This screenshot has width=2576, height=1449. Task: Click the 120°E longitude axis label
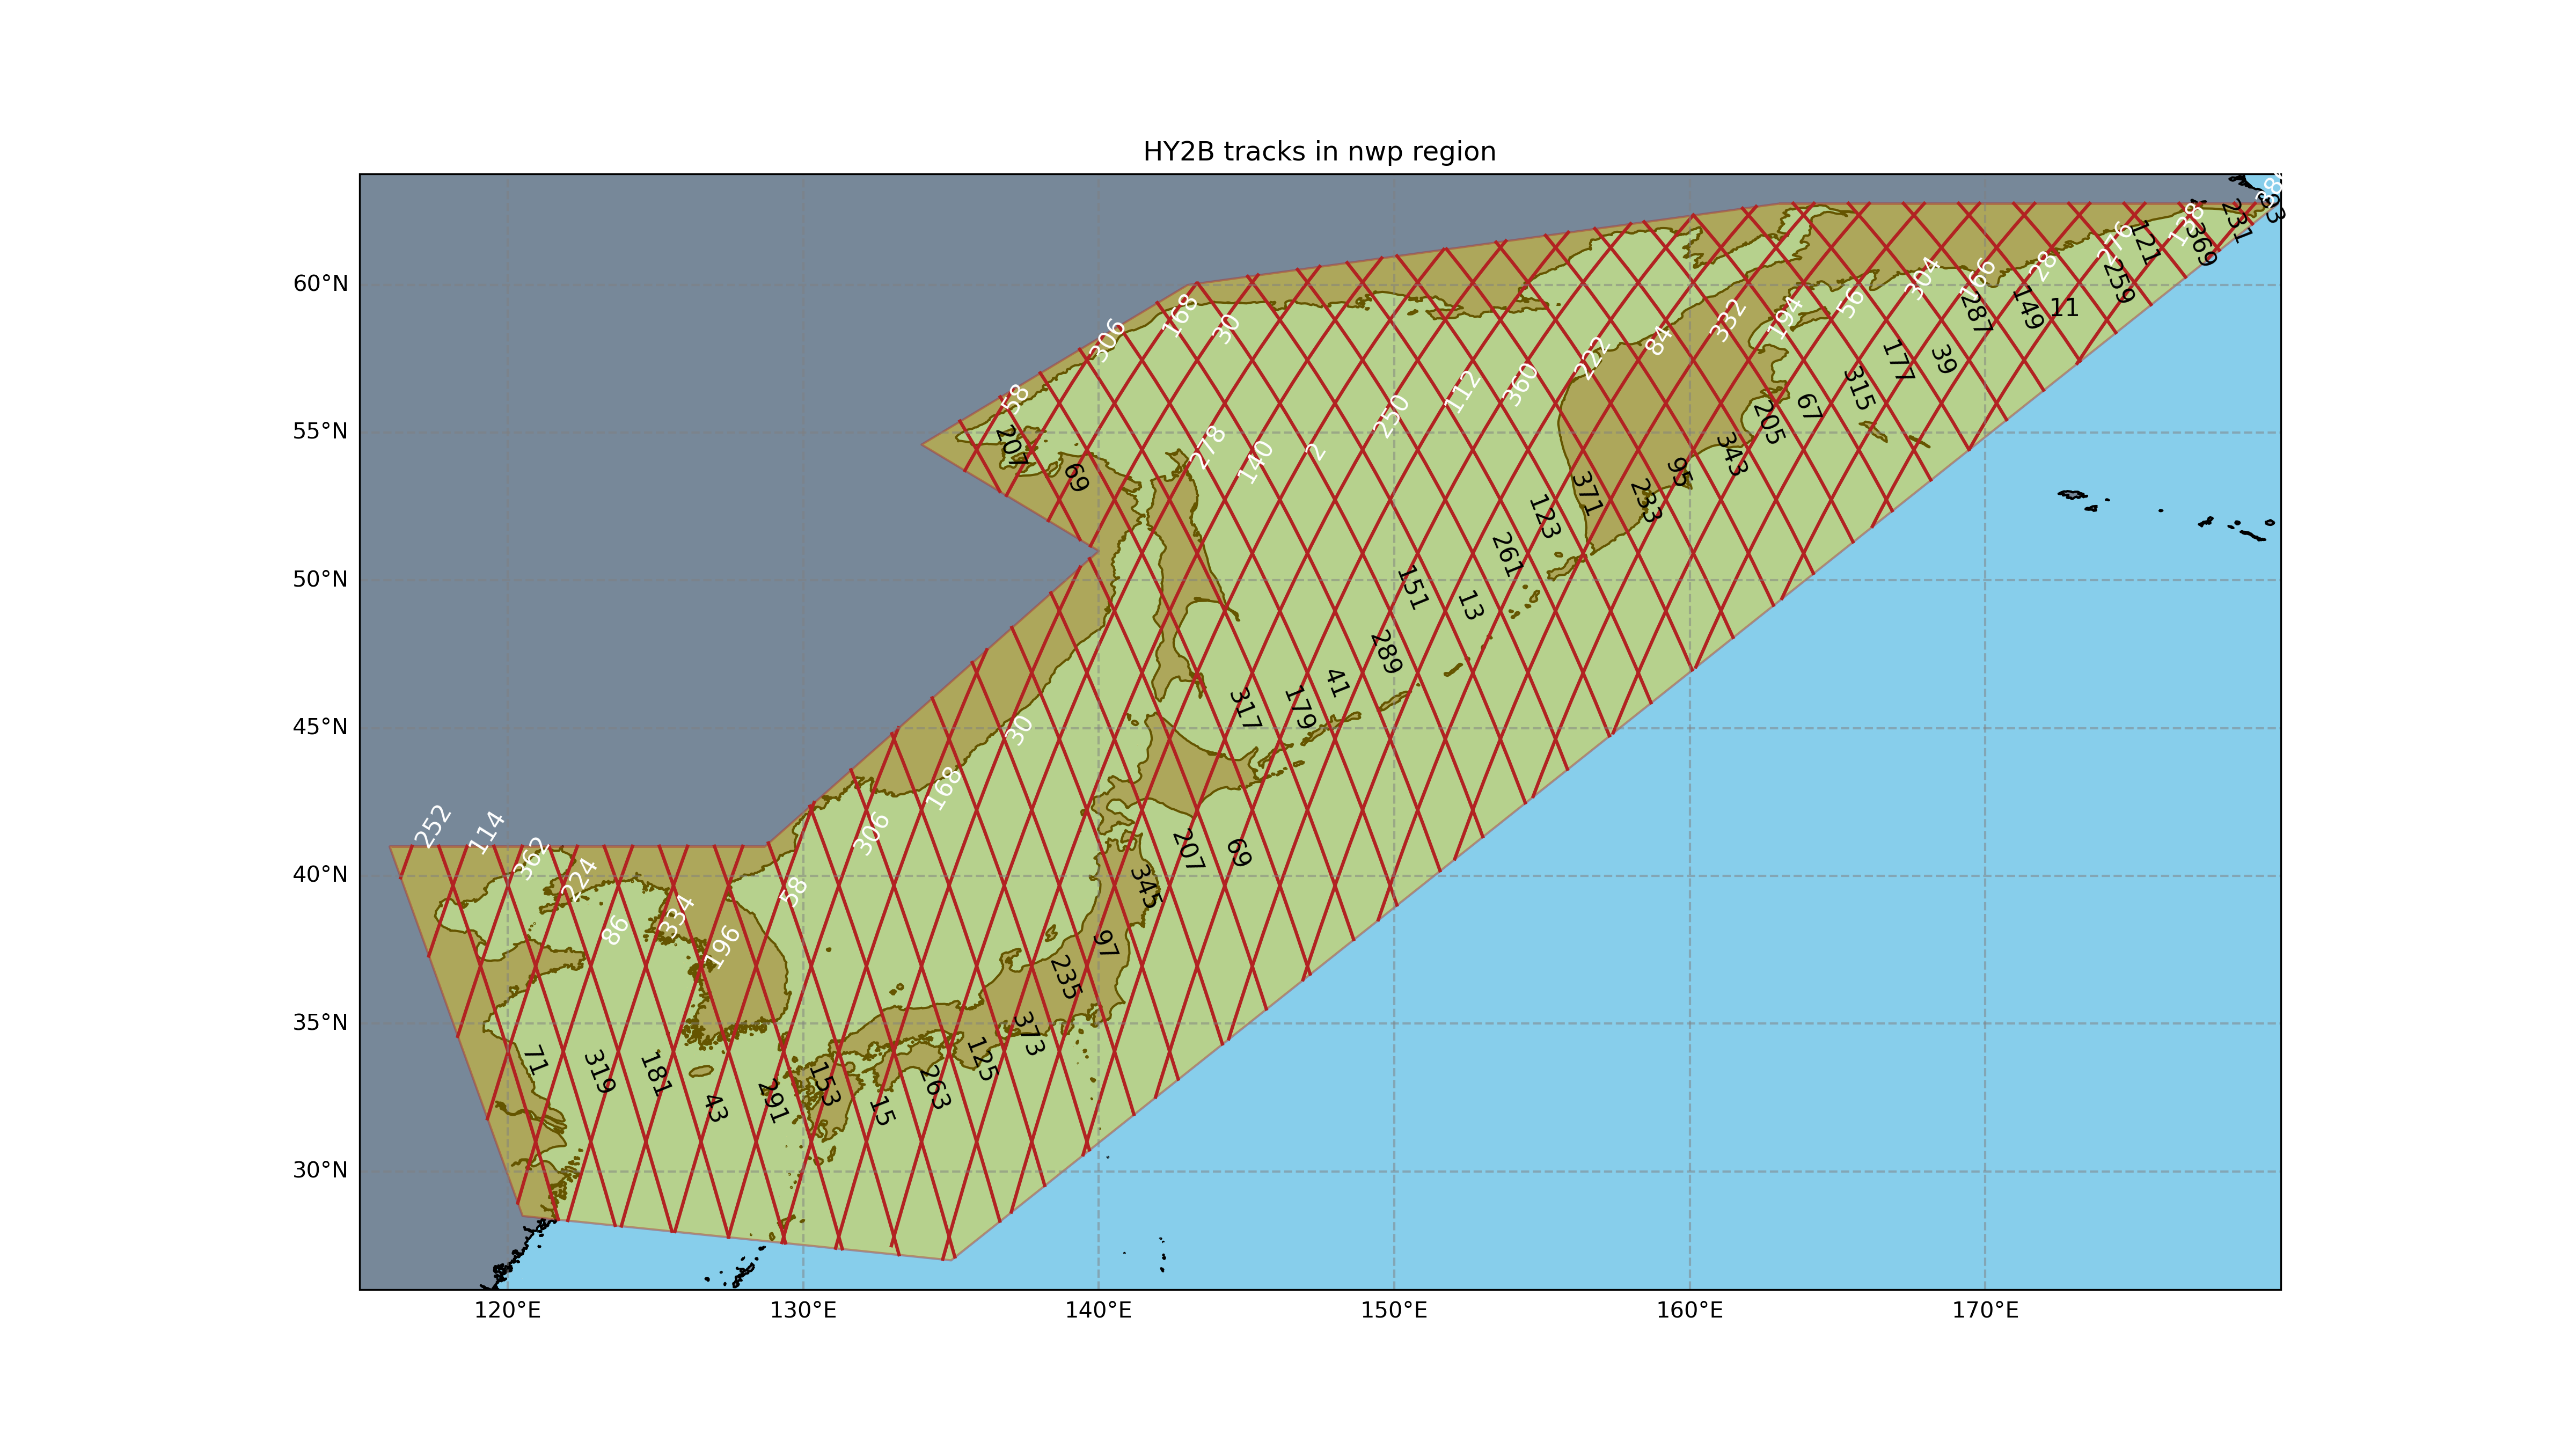pos(507,1310)
